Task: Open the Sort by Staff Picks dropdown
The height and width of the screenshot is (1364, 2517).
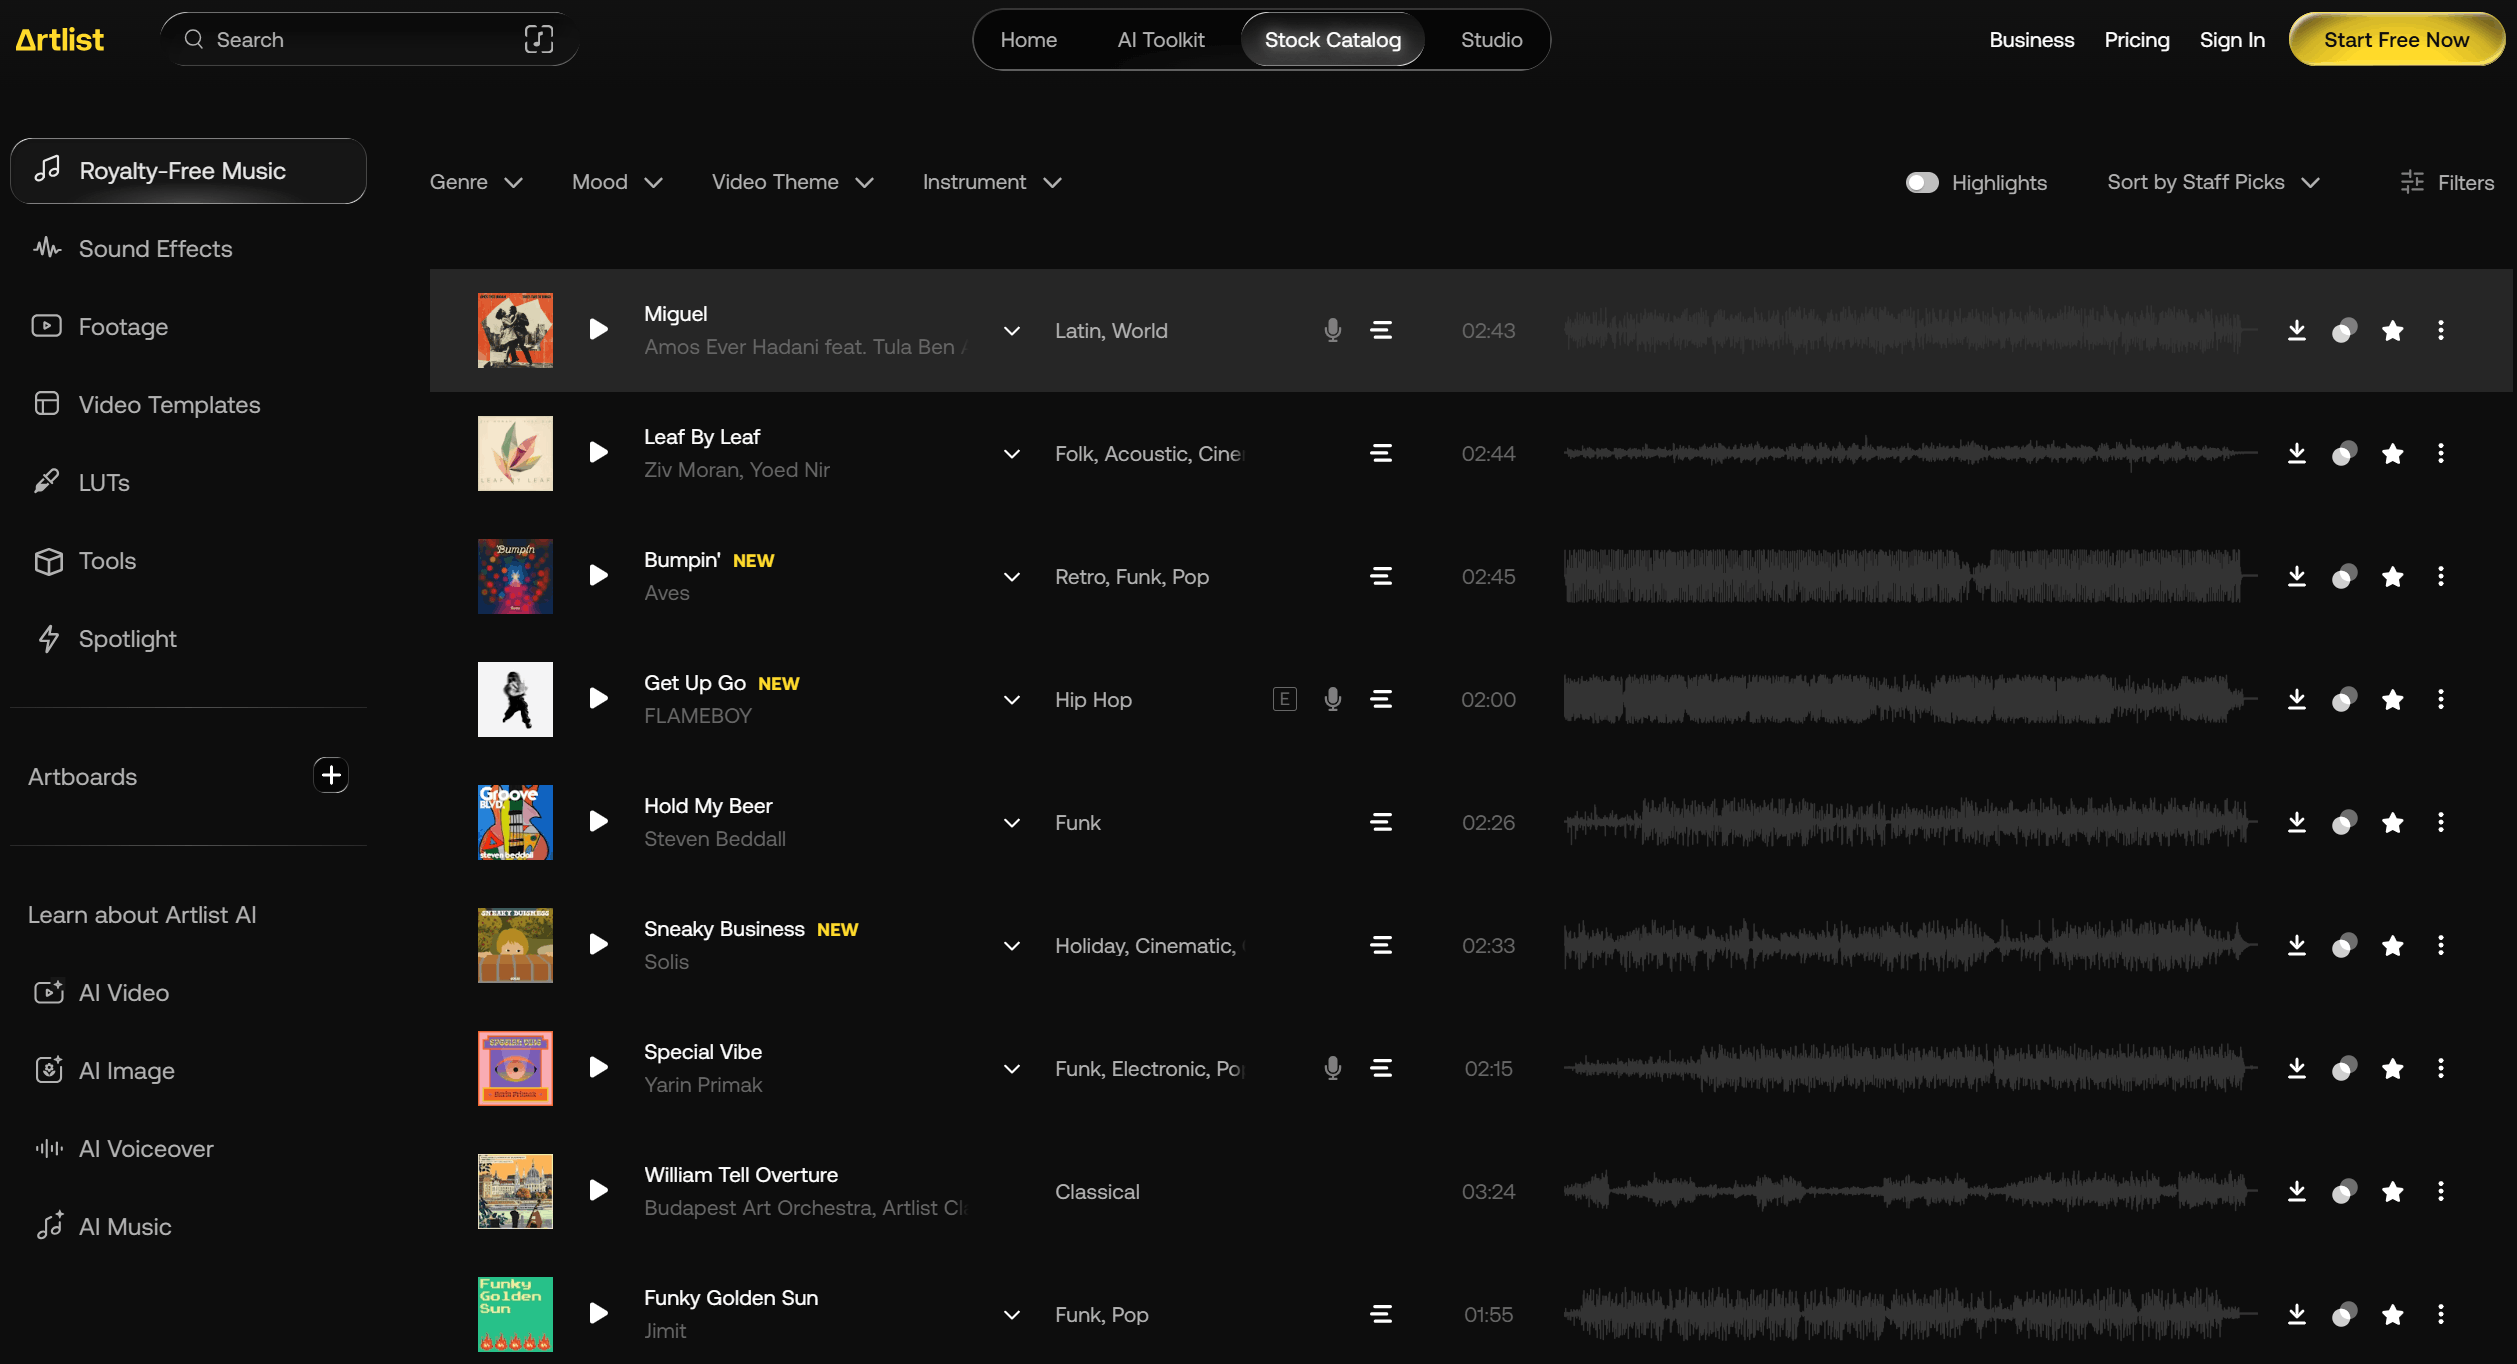Action: coord(2213,182)
